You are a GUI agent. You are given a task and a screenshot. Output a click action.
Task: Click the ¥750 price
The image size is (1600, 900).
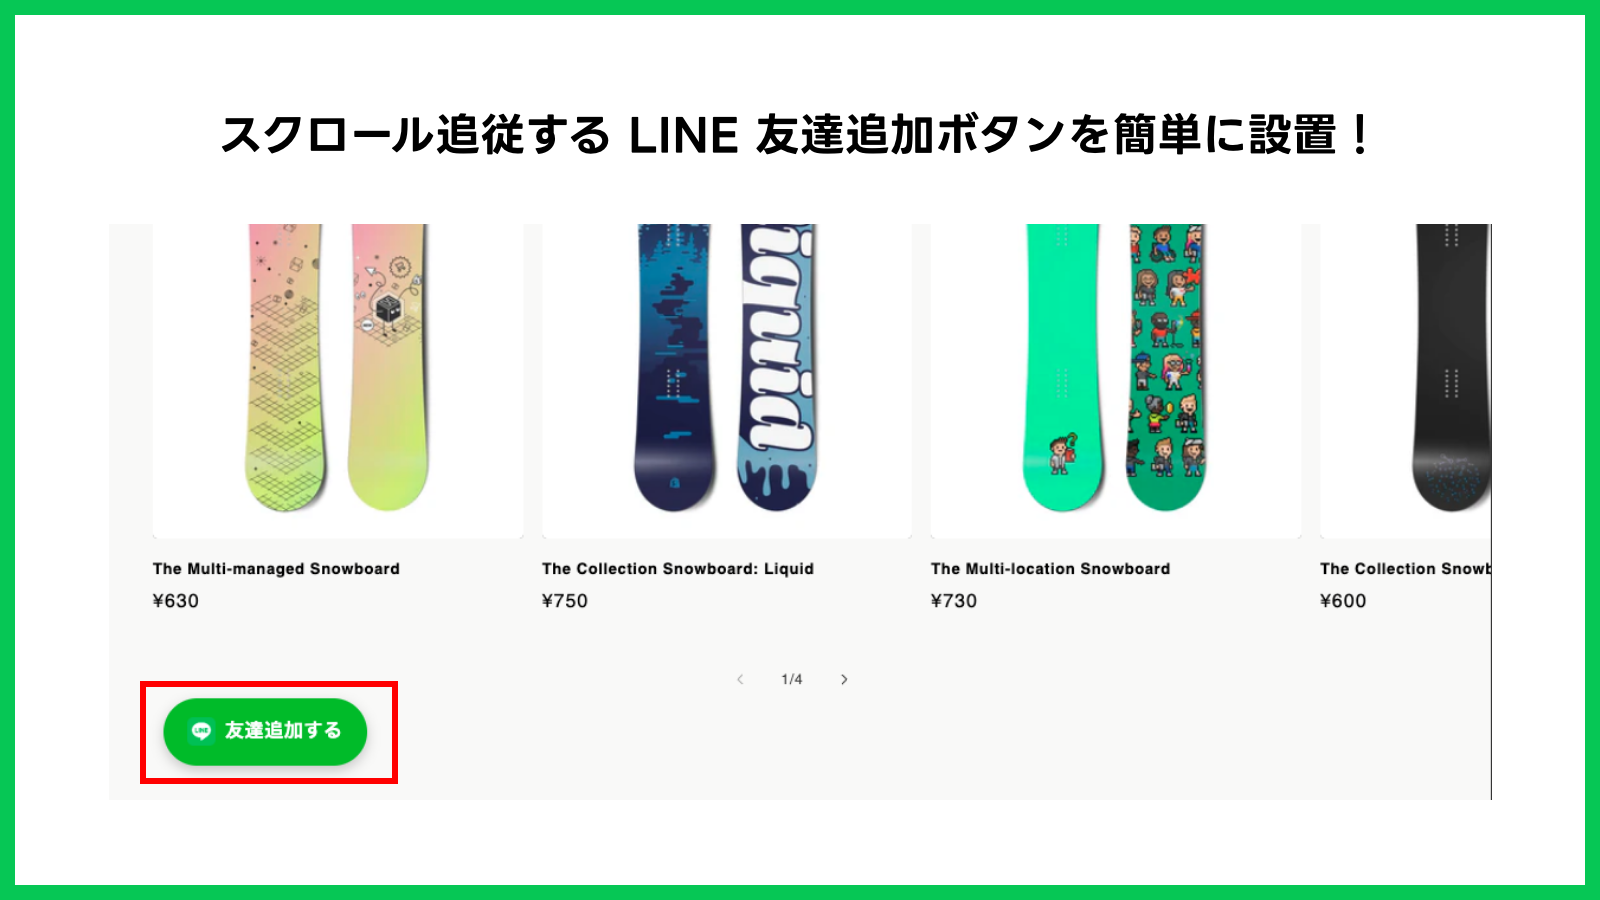pyautogui.click(x=565, y=601)
